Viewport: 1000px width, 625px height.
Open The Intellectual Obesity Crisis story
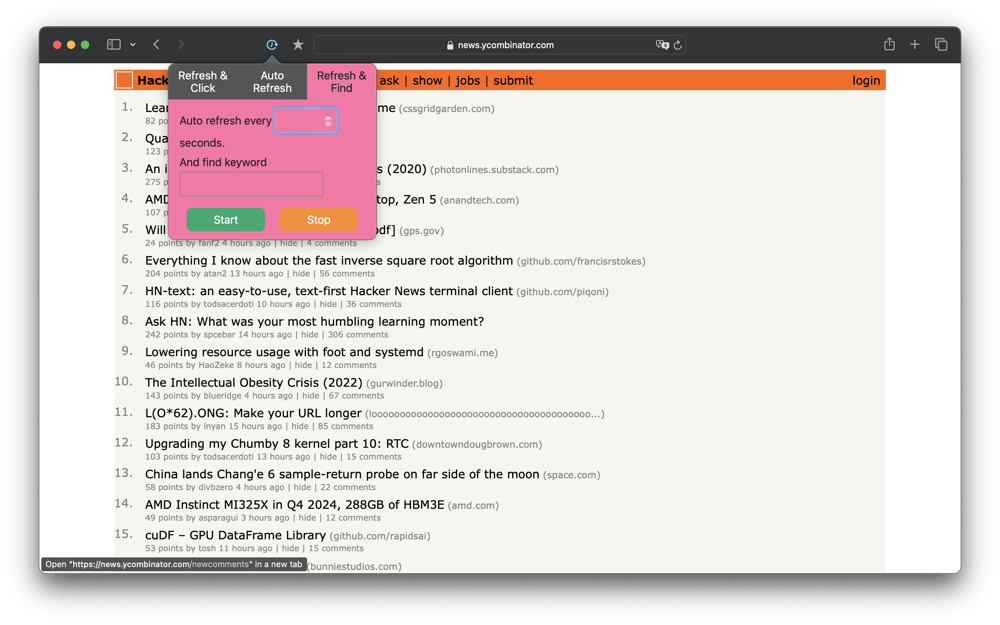point(253,383)
